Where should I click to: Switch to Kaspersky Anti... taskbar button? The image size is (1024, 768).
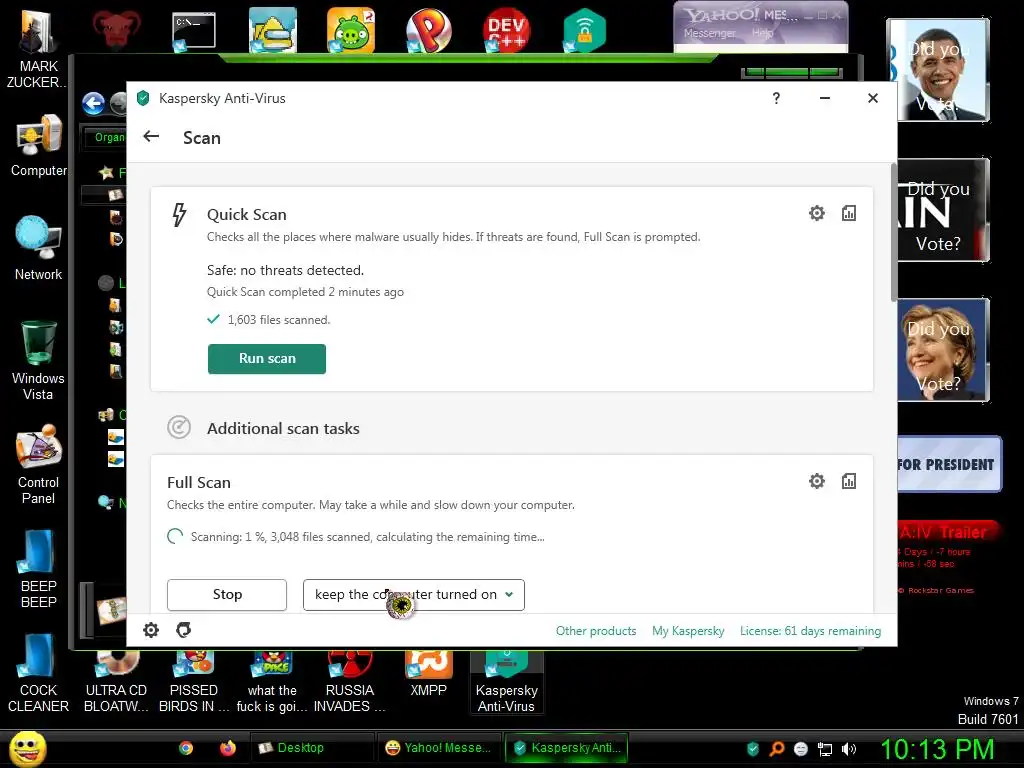567,748
